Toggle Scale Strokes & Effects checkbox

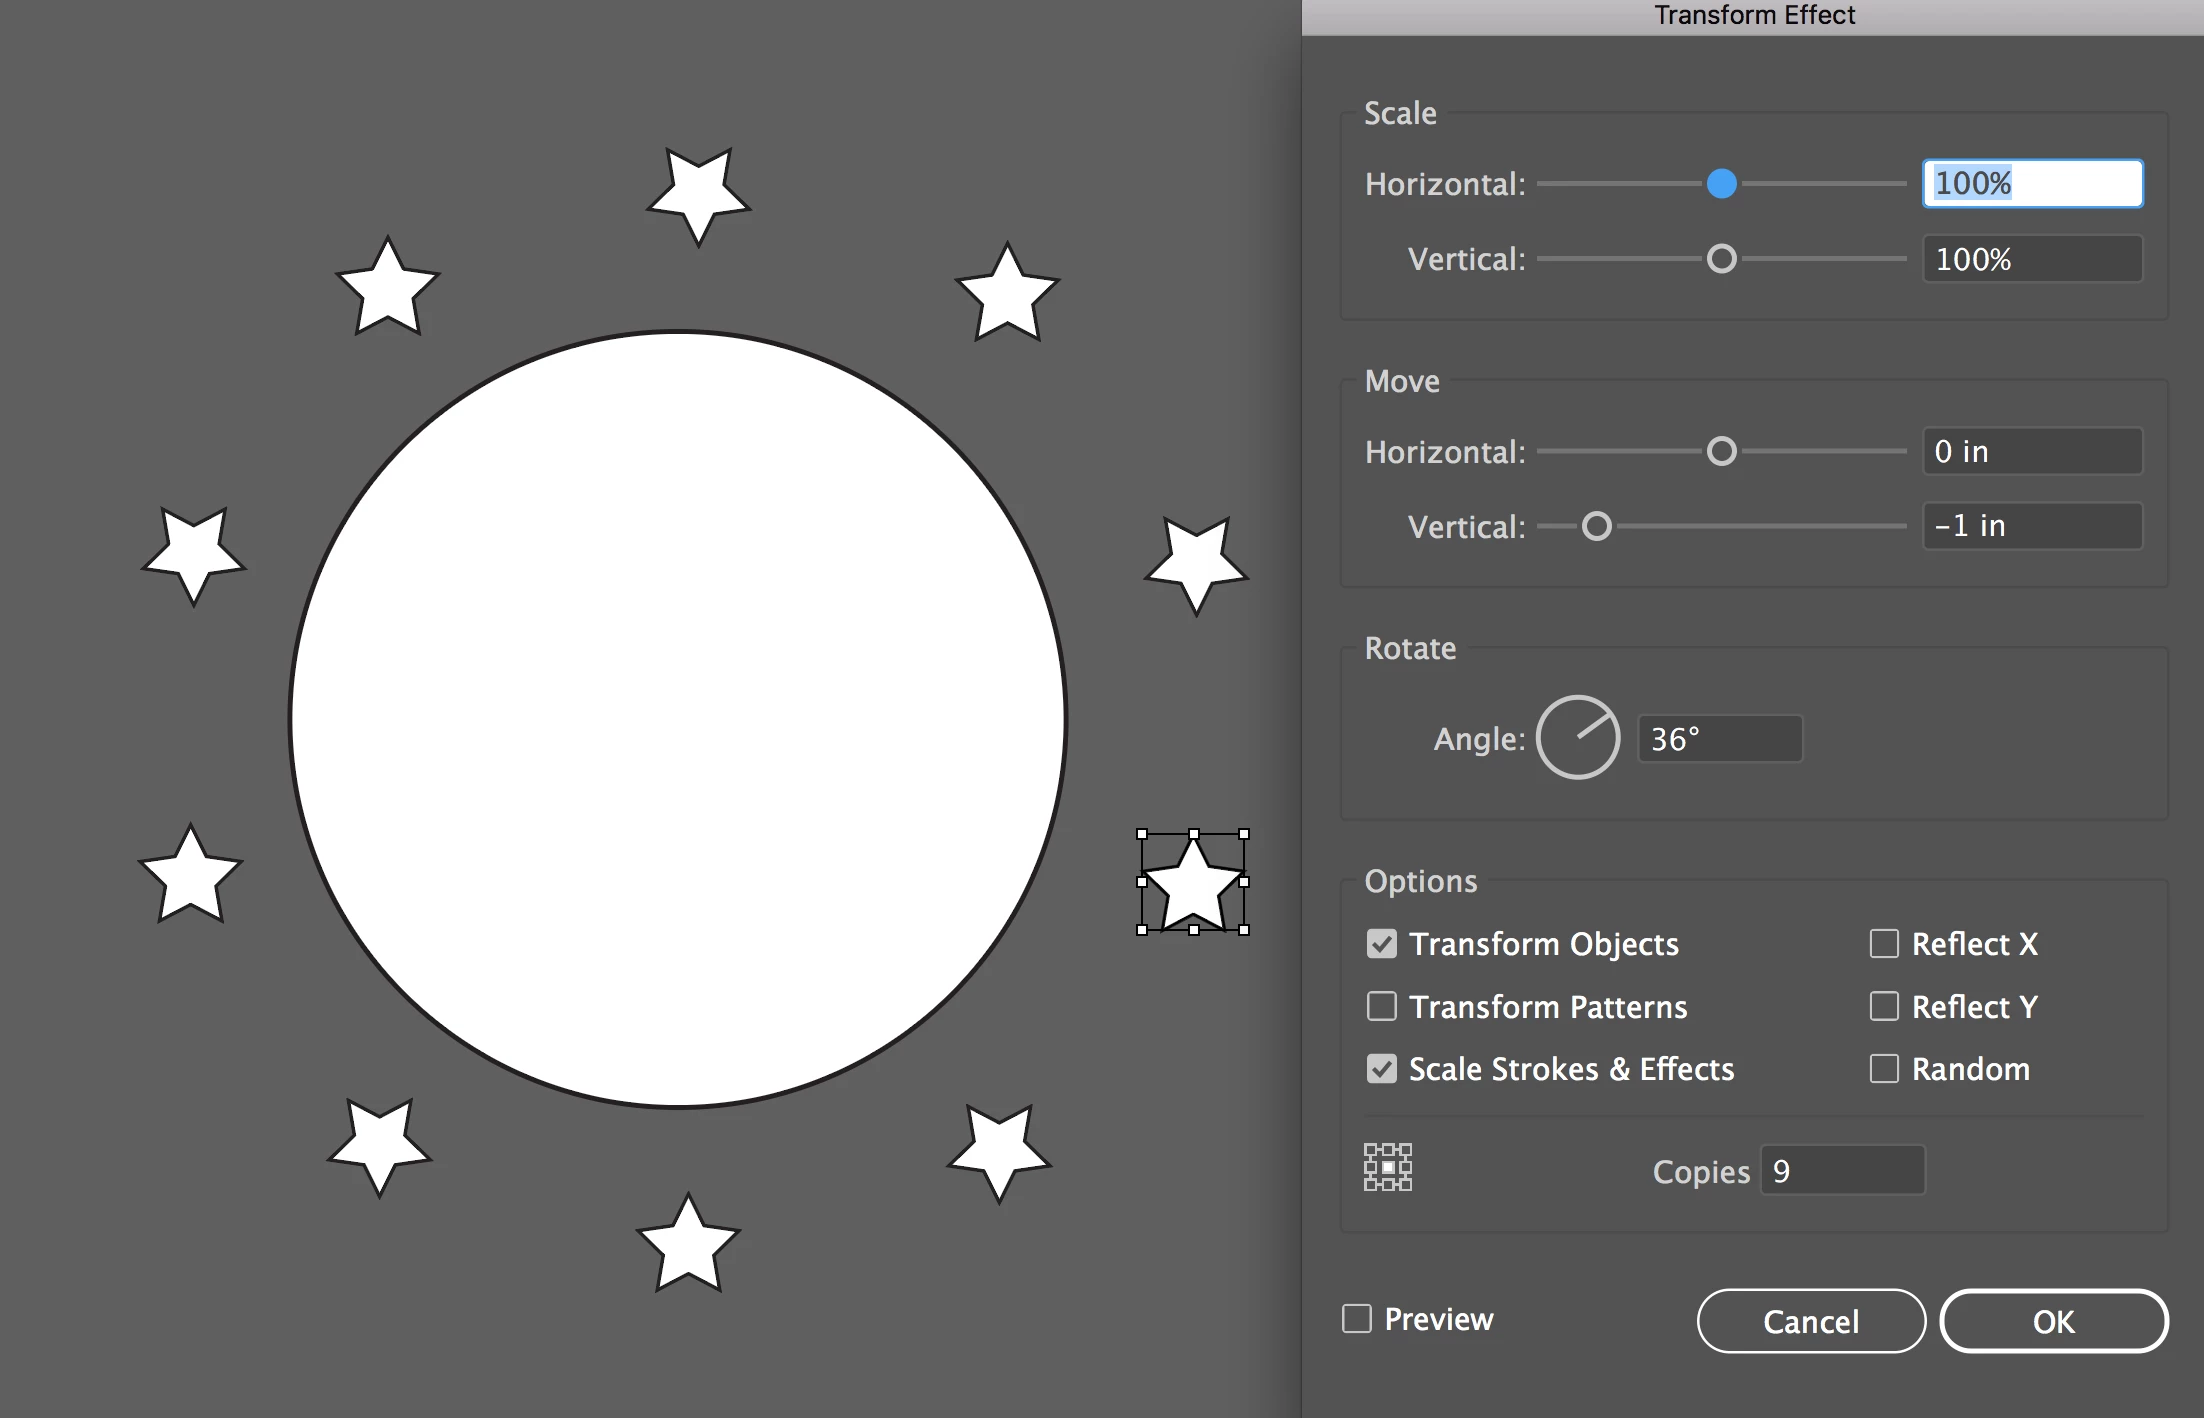(1382, 1069)
